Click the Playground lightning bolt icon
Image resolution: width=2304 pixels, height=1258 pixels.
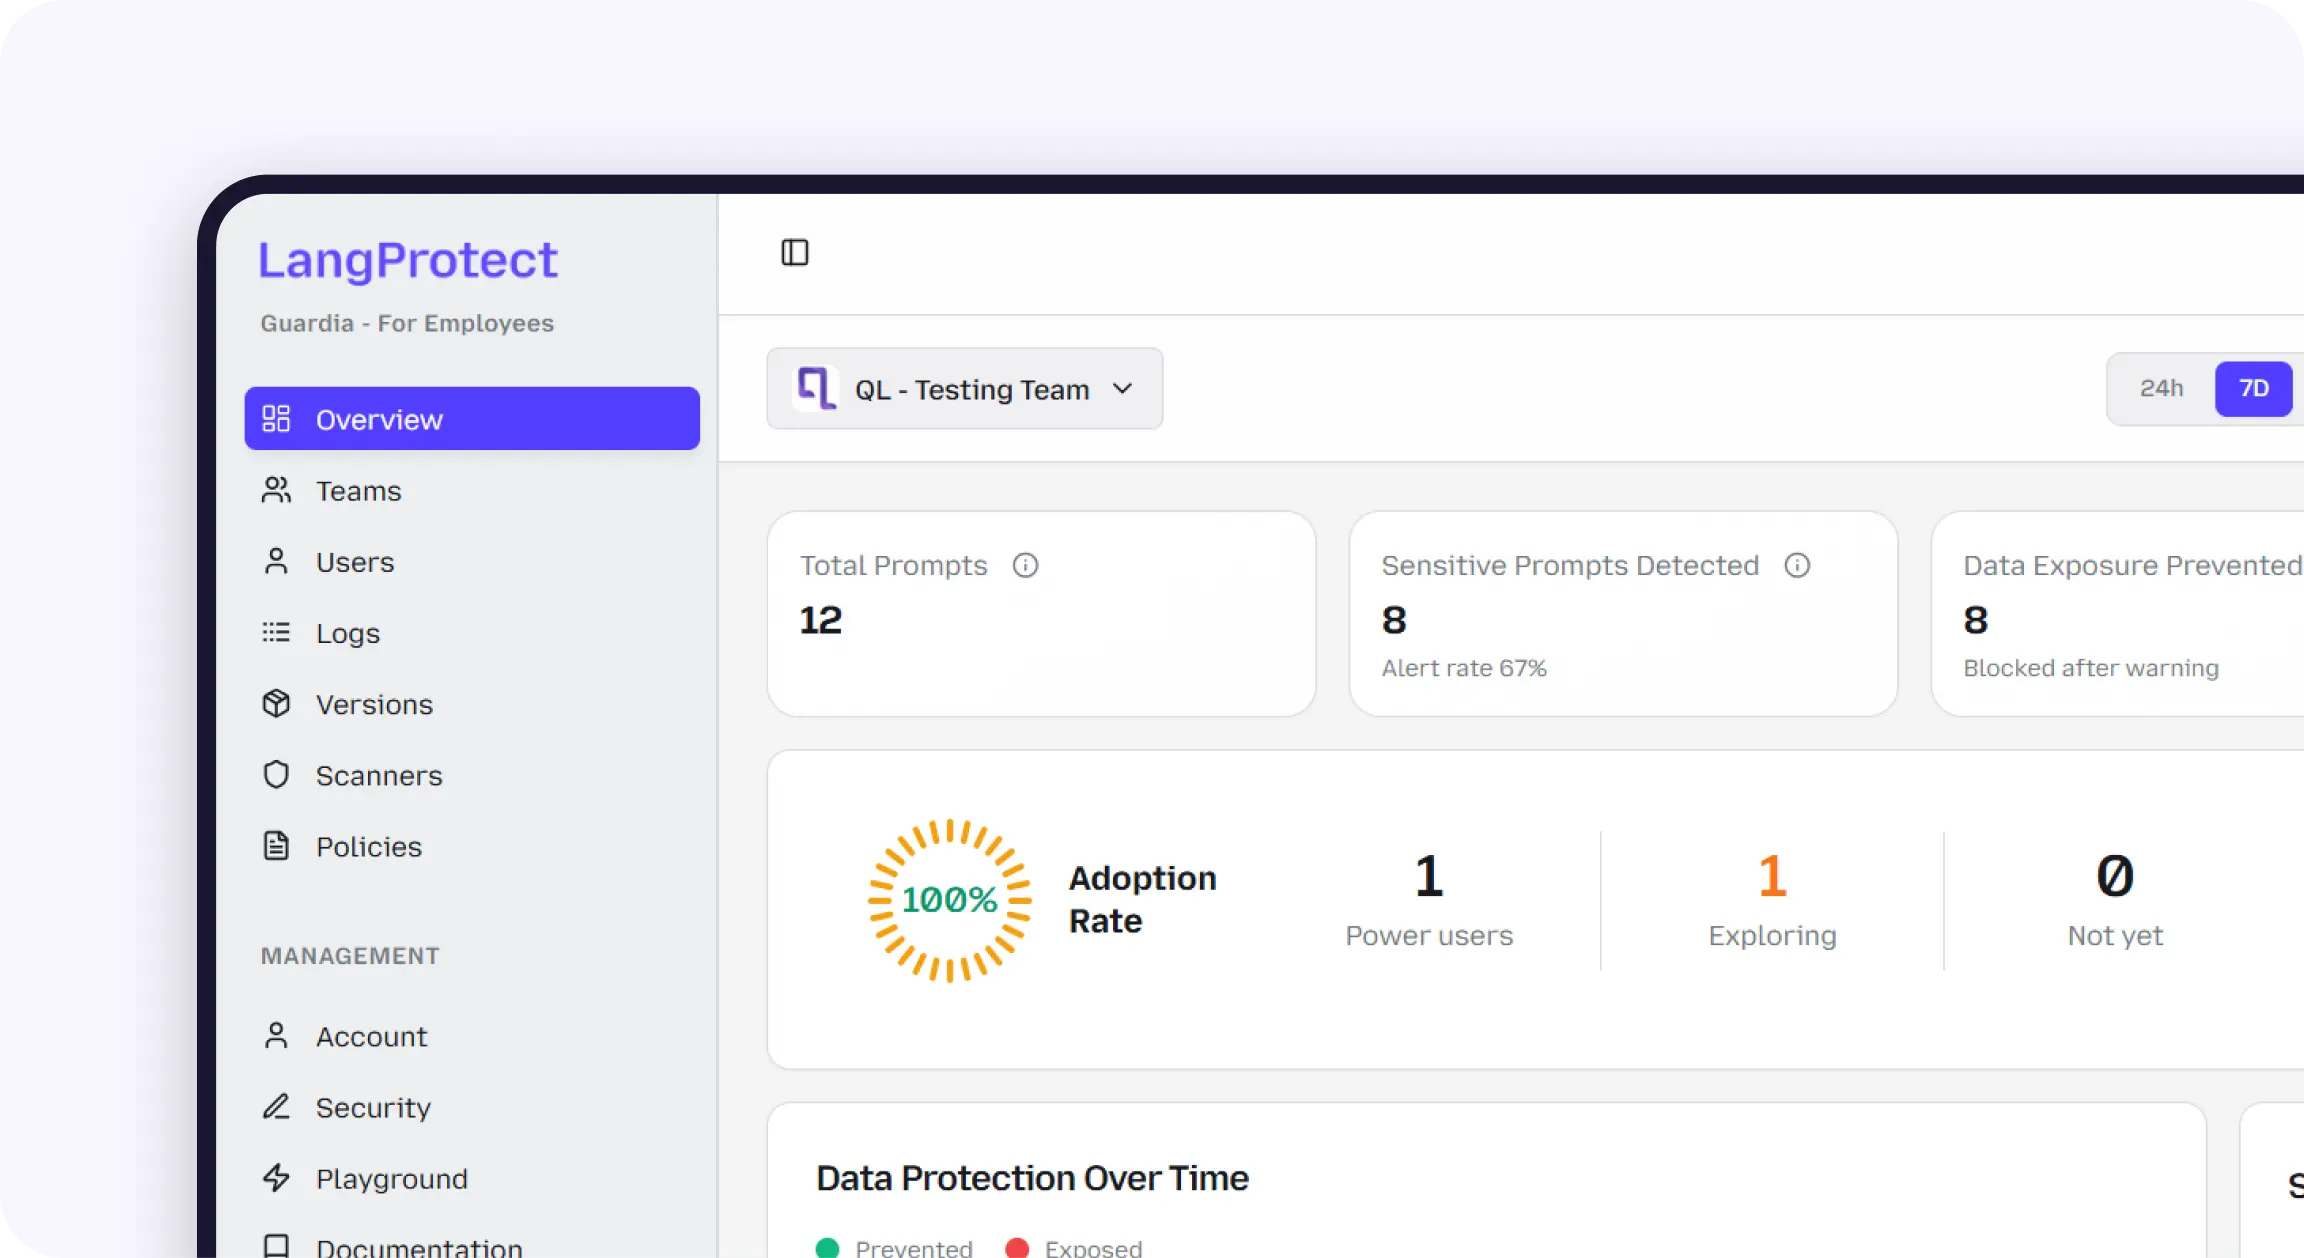tap(276, 1178)
